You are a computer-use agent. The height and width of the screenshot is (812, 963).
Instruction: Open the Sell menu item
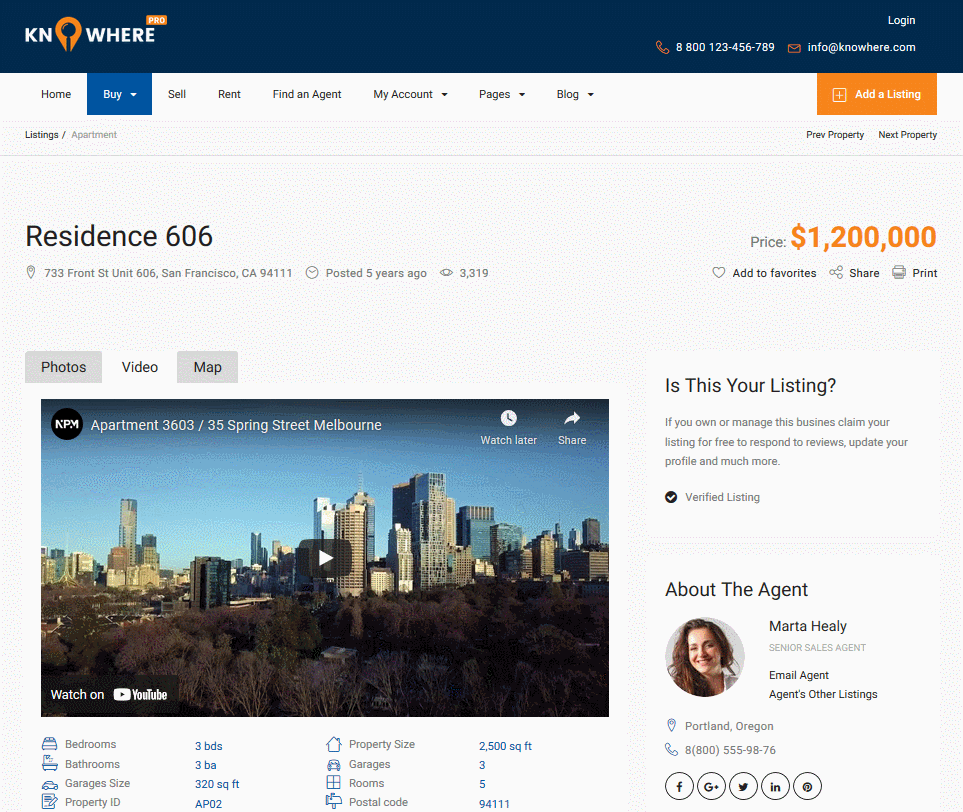tap(177, 94)
